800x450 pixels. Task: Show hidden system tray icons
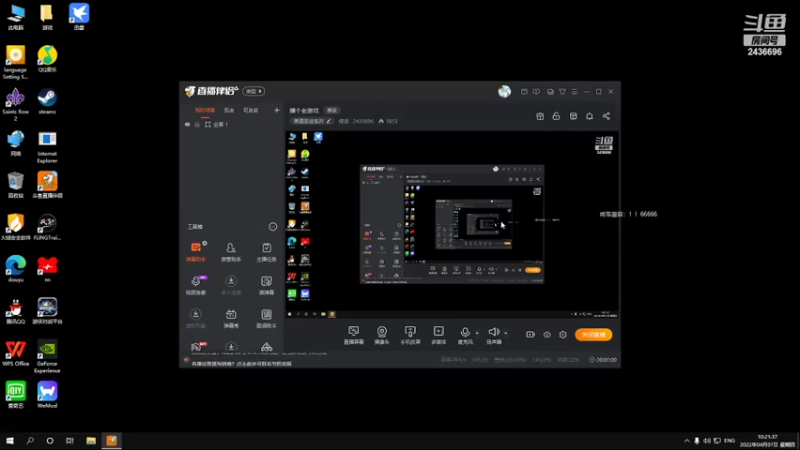[687, 441]
